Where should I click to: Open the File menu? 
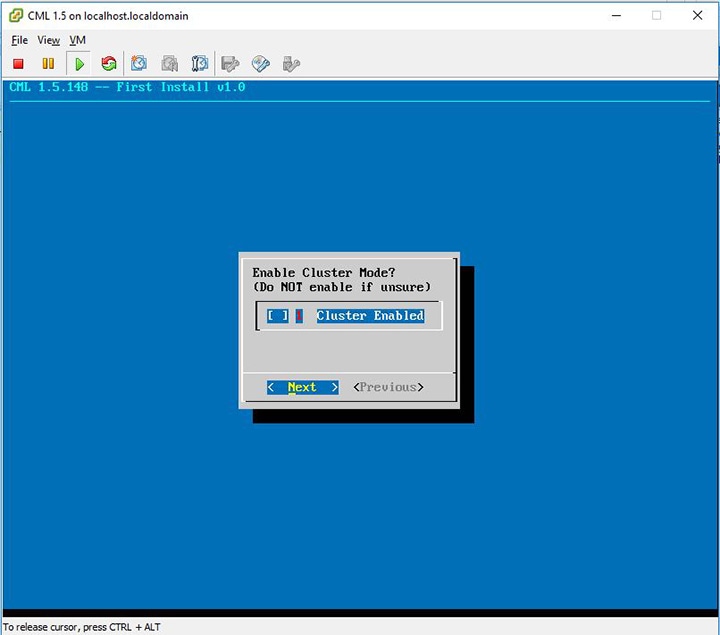[x=19, y=40]
